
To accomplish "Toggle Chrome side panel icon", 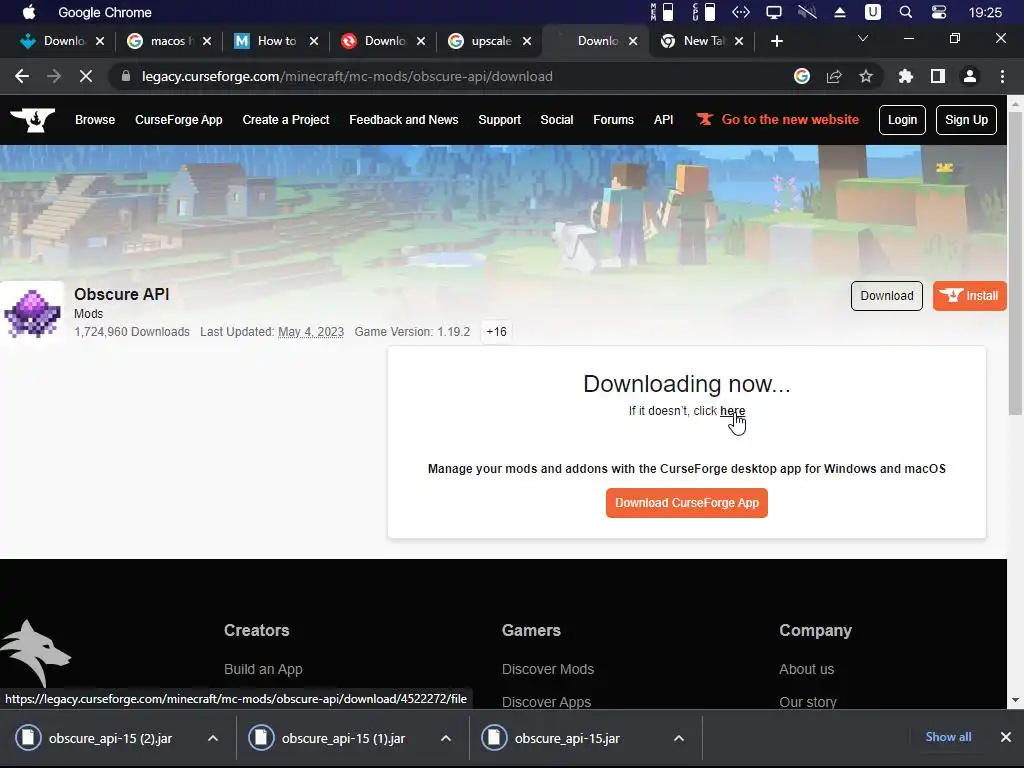I will (938, 76).
